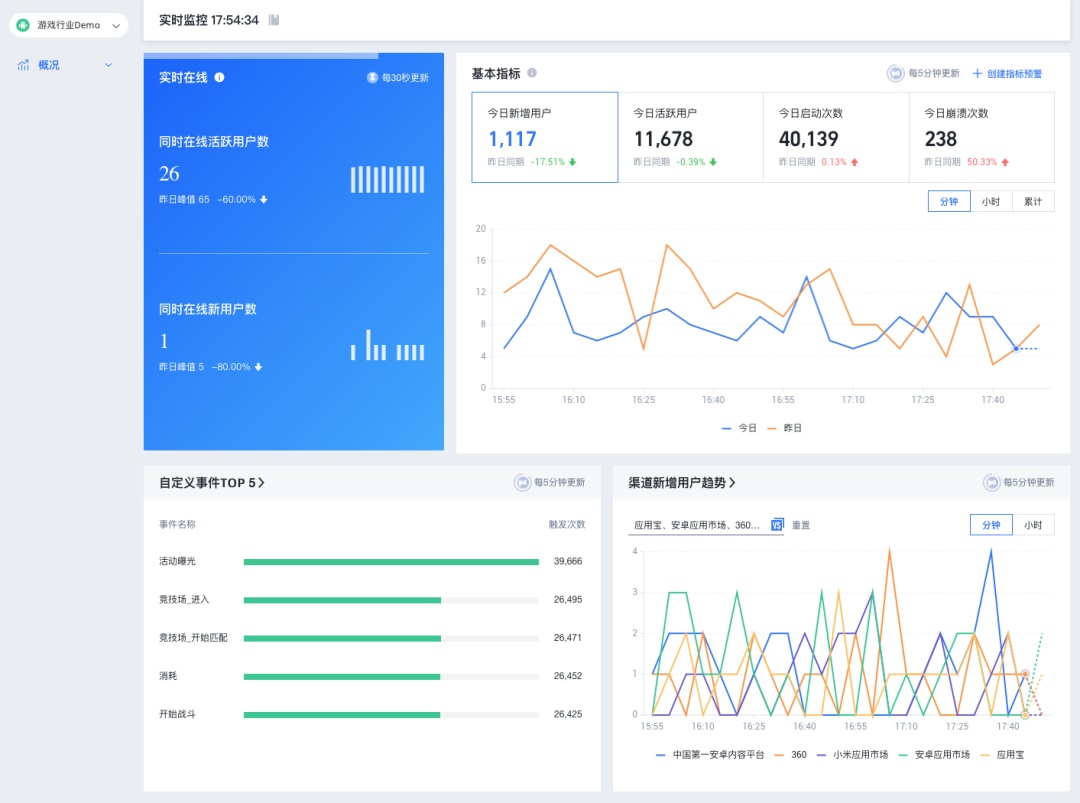Click the info icon next to 实时在线

(219, 77)
